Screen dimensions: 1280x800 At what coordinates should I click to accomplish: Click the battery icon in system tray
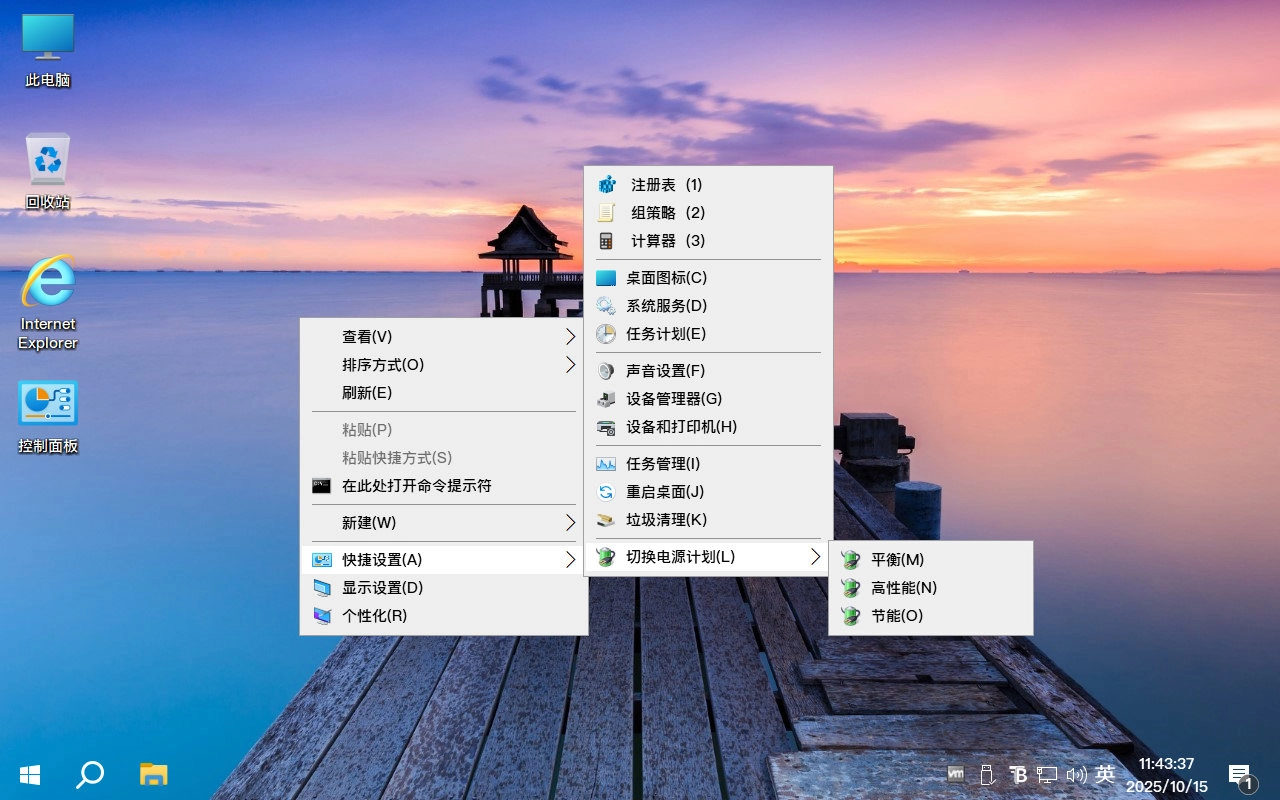[x=987, y=774]
